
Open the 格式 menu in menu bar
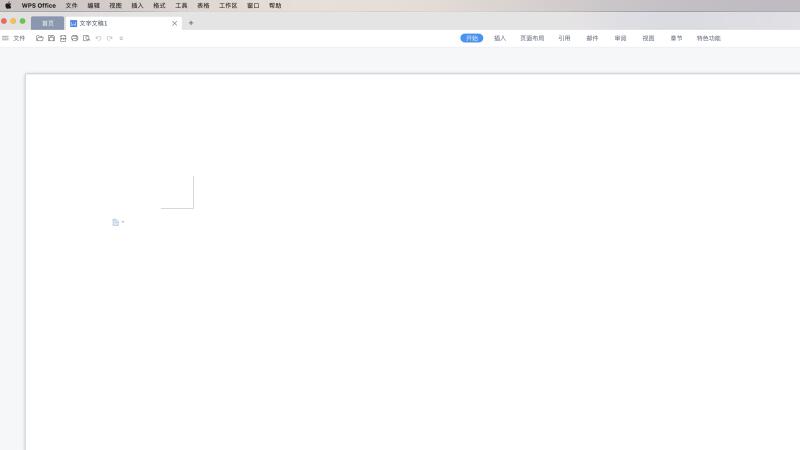(159, 5)
